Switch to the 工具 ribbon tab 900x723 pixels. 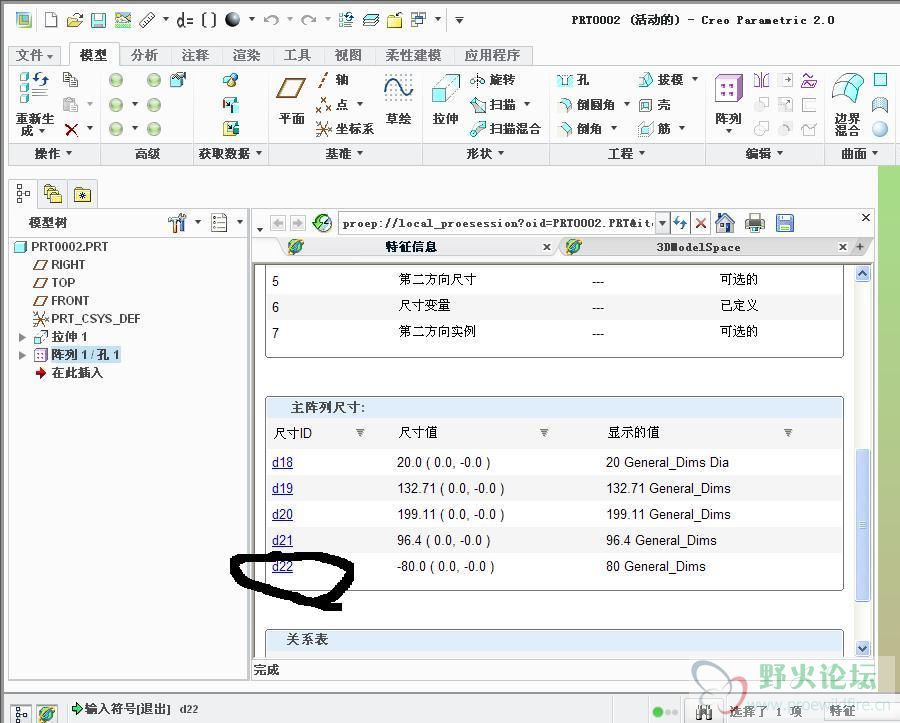tap(297, 55)
